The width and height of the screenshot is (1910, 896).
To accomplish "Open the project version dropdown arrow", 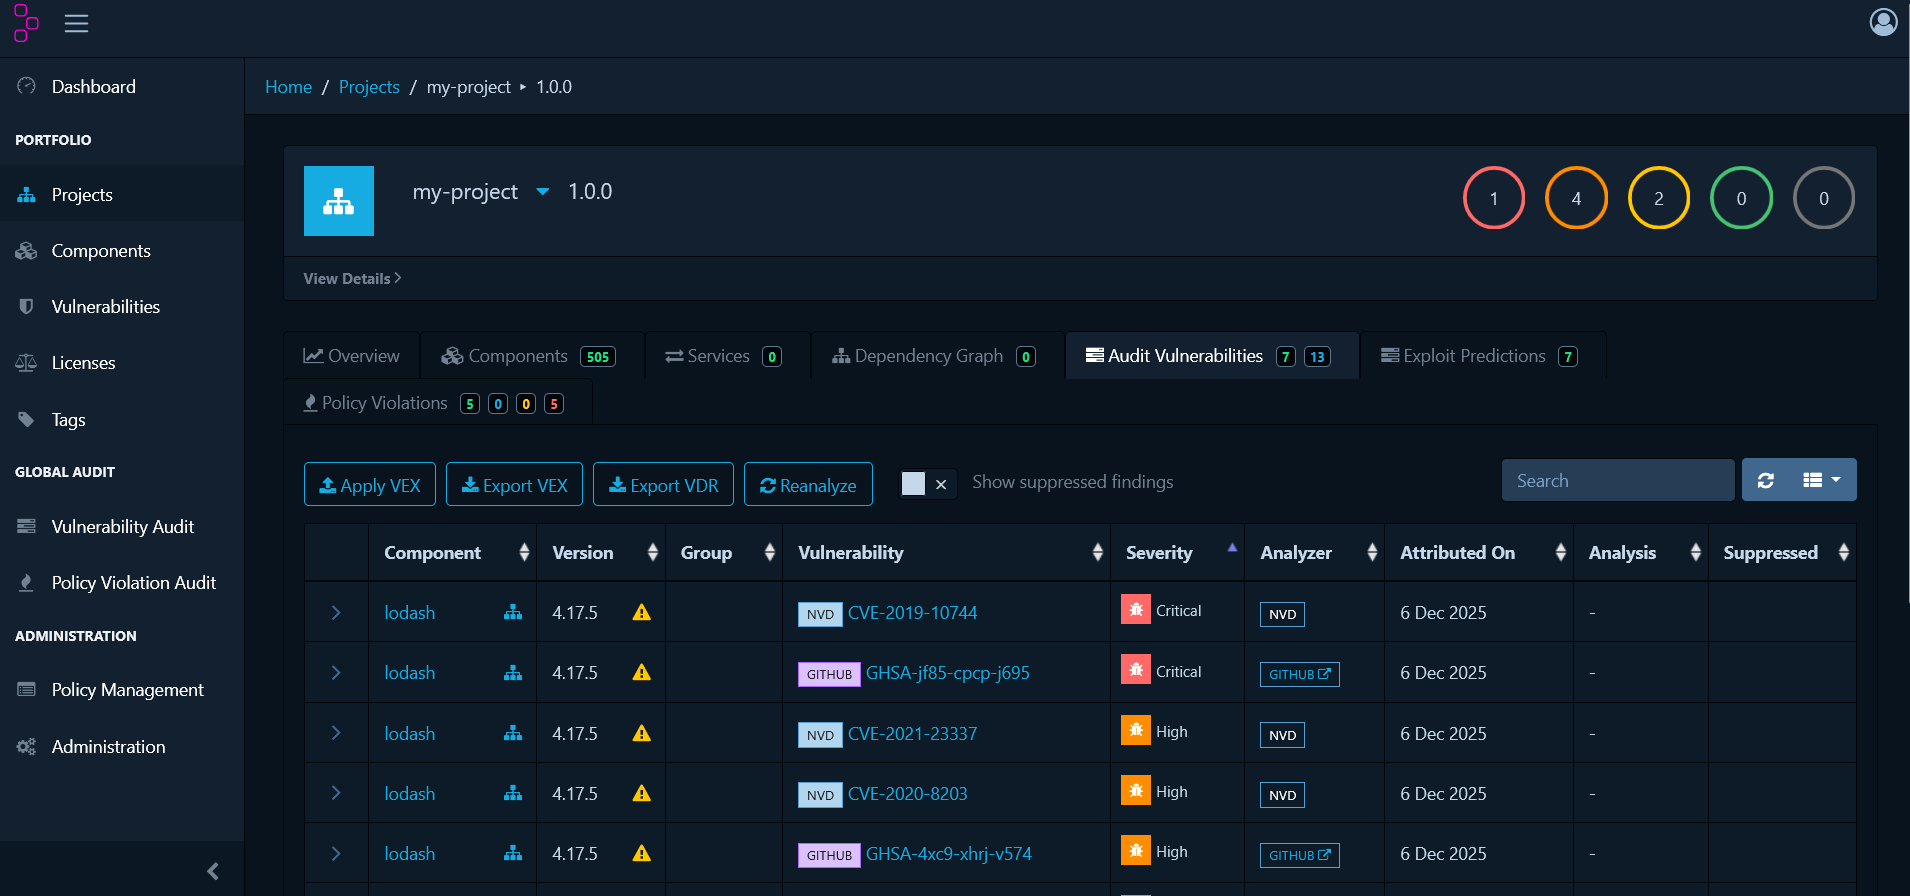I will coord(543,192).
